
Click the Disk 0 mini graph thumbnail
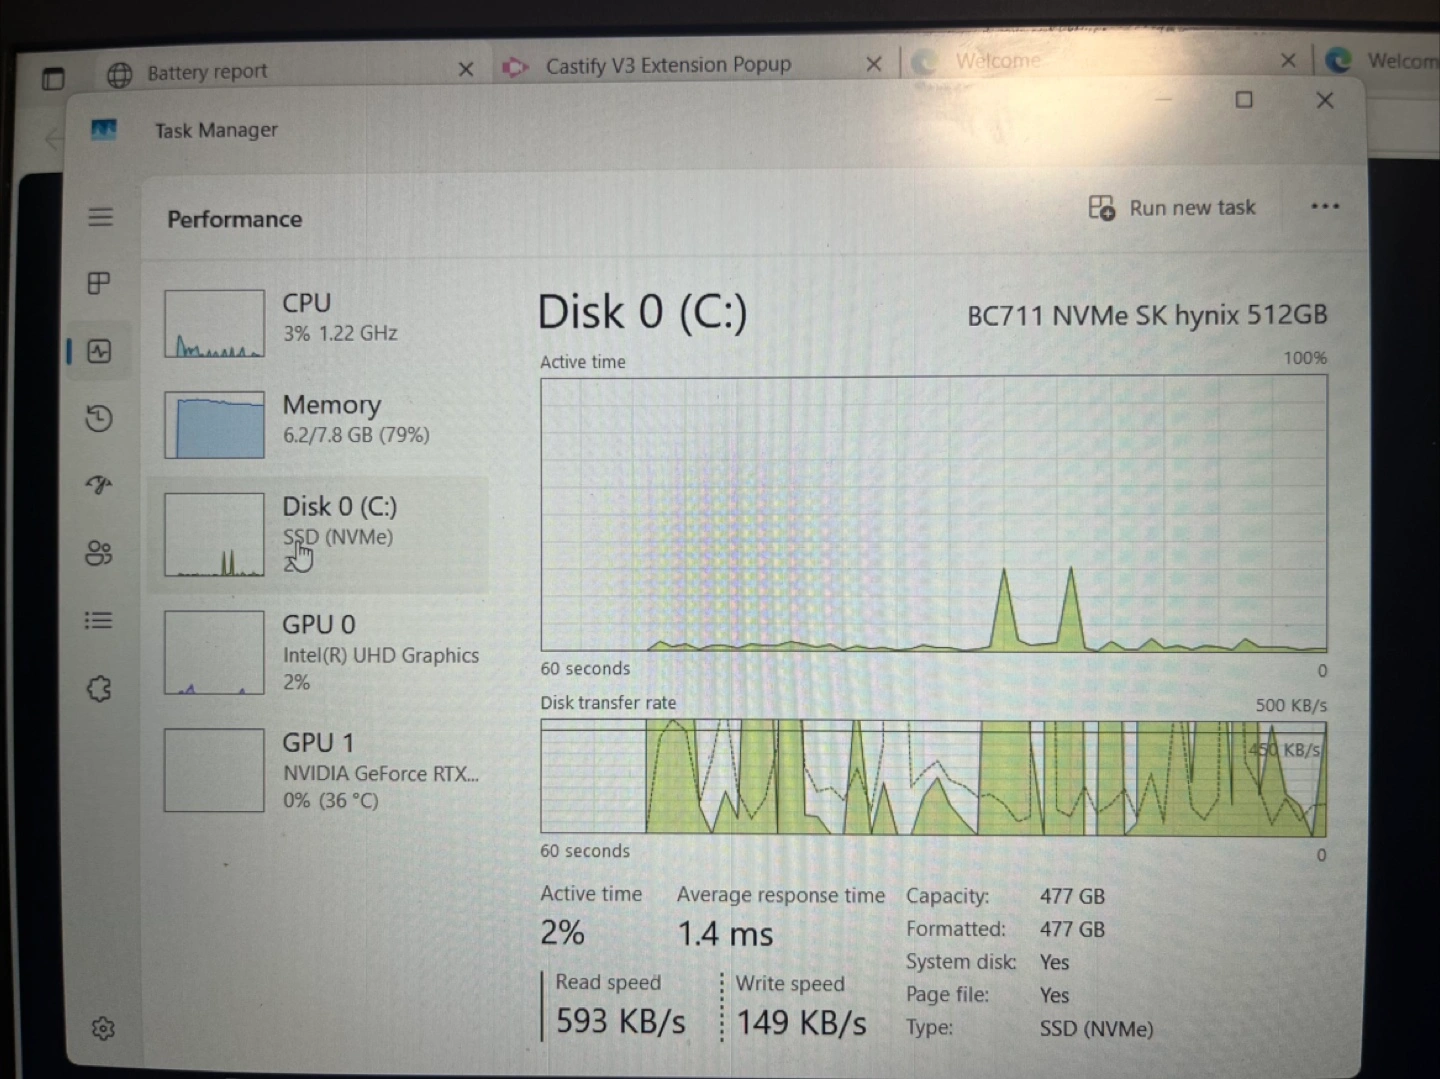(214, 535)
